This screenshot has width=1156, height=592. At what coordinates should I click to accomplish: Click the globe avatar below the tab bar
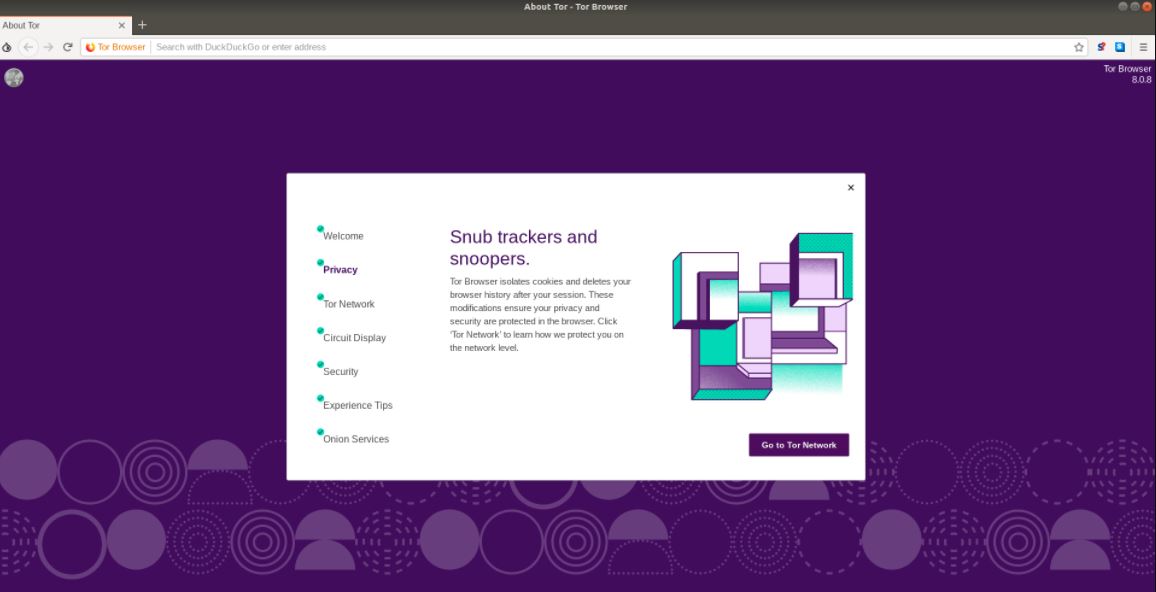(x=13, y=77)
